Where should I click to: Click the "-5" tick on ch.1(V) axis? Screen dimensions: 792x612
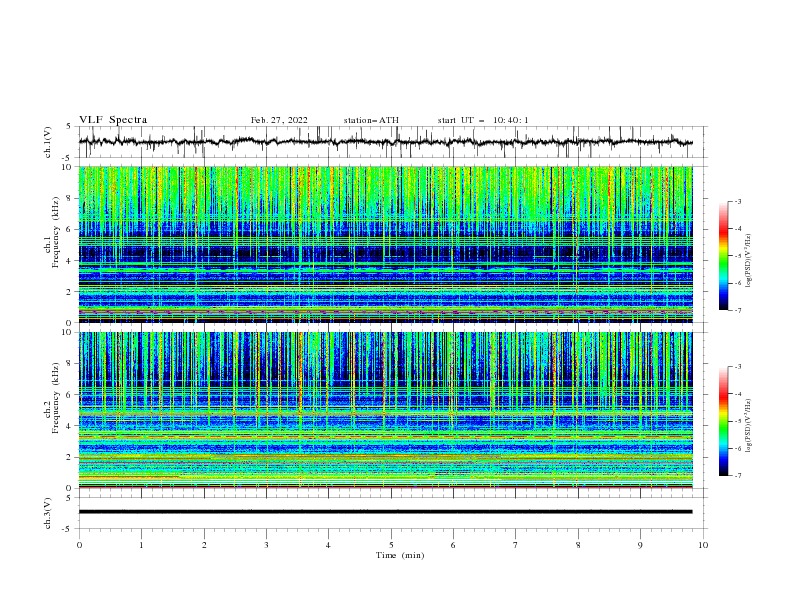68,158
